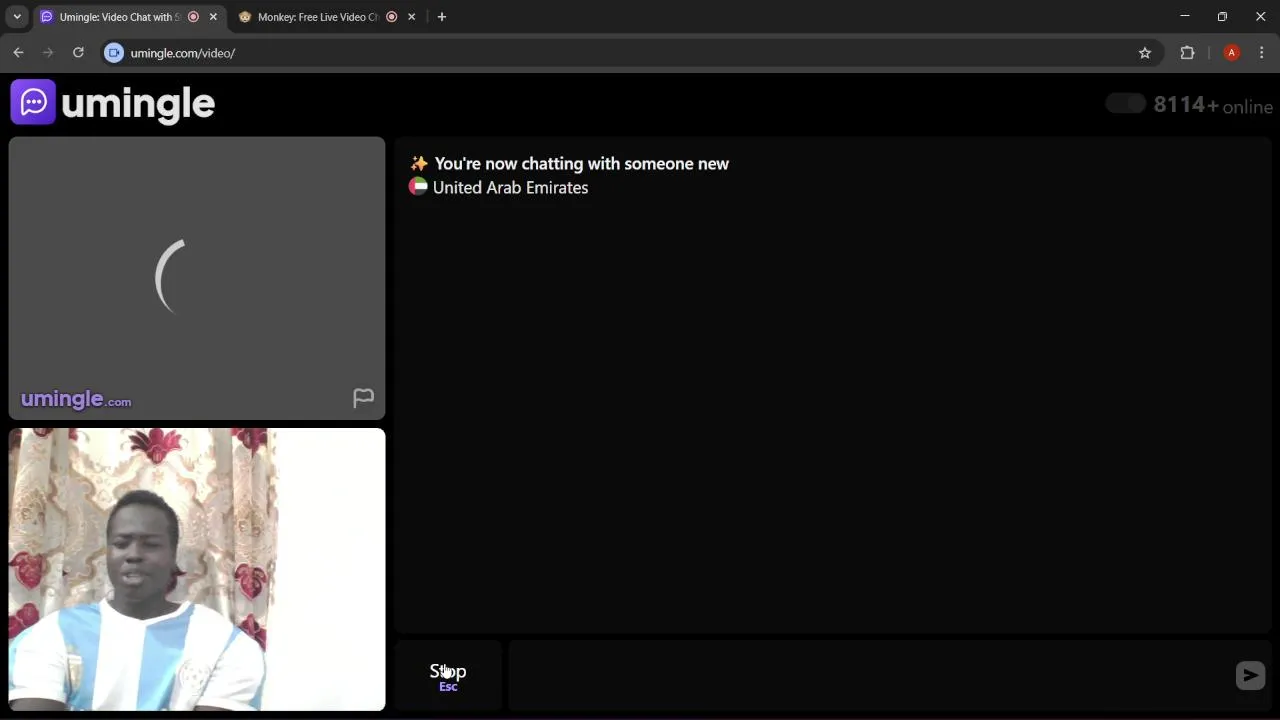
Task: Bookmark this page with the star icon
Action: pyautogui.click(x=1145, y=53)
